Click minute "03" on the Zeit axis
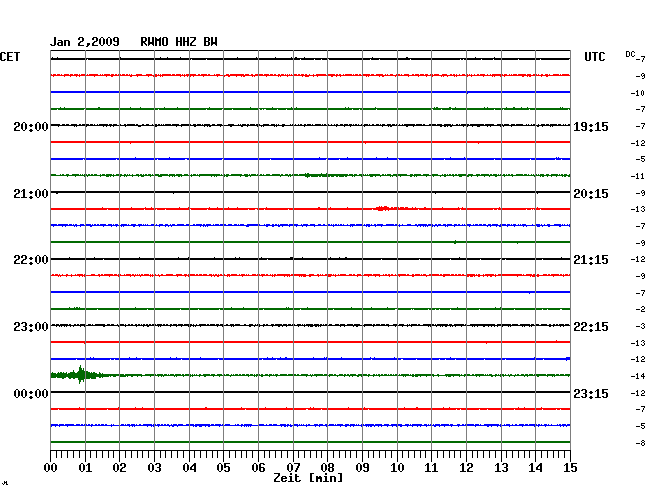 (154, 468)
